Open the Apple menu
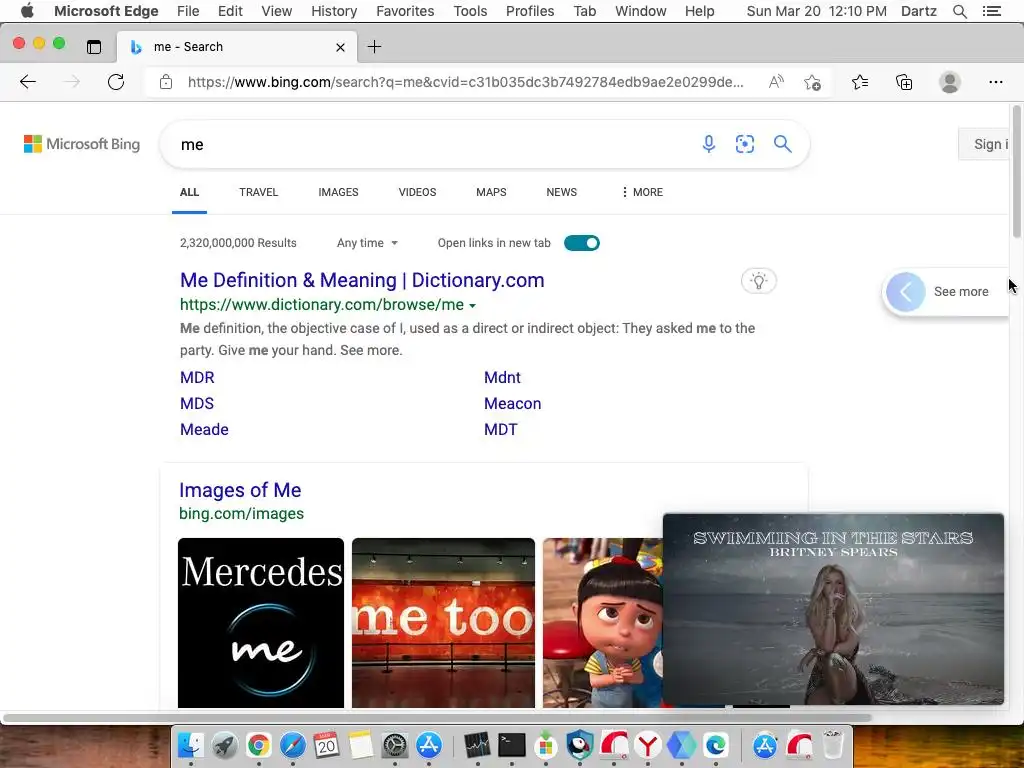Viewport: 1024px width, 768px height. (27, 11)
